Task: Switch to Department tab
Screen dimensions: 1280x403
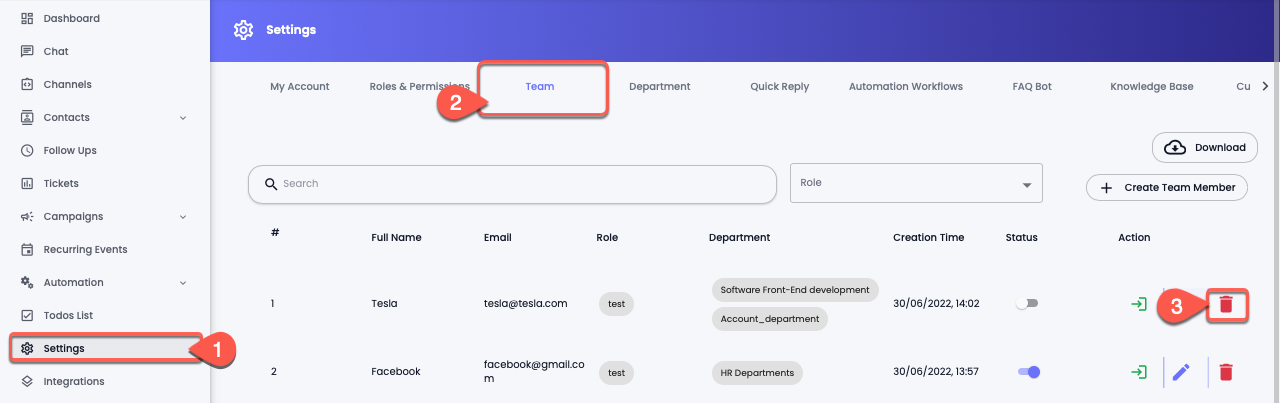Action: 660,86
